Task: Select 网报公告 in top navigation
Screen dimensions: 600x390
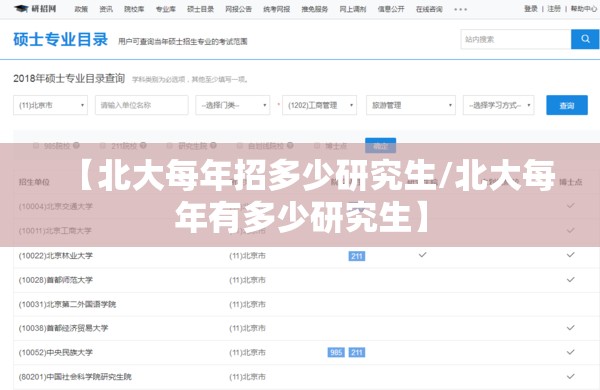Action: 238,9
